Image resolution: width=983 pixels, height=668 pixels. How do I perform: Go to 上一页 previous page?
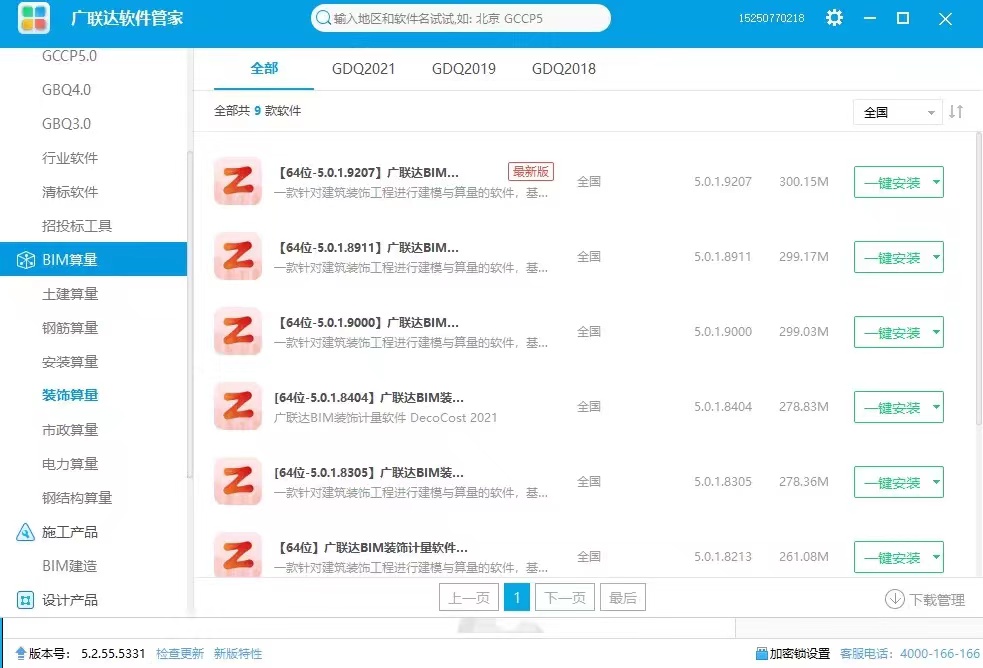point(469,597)
